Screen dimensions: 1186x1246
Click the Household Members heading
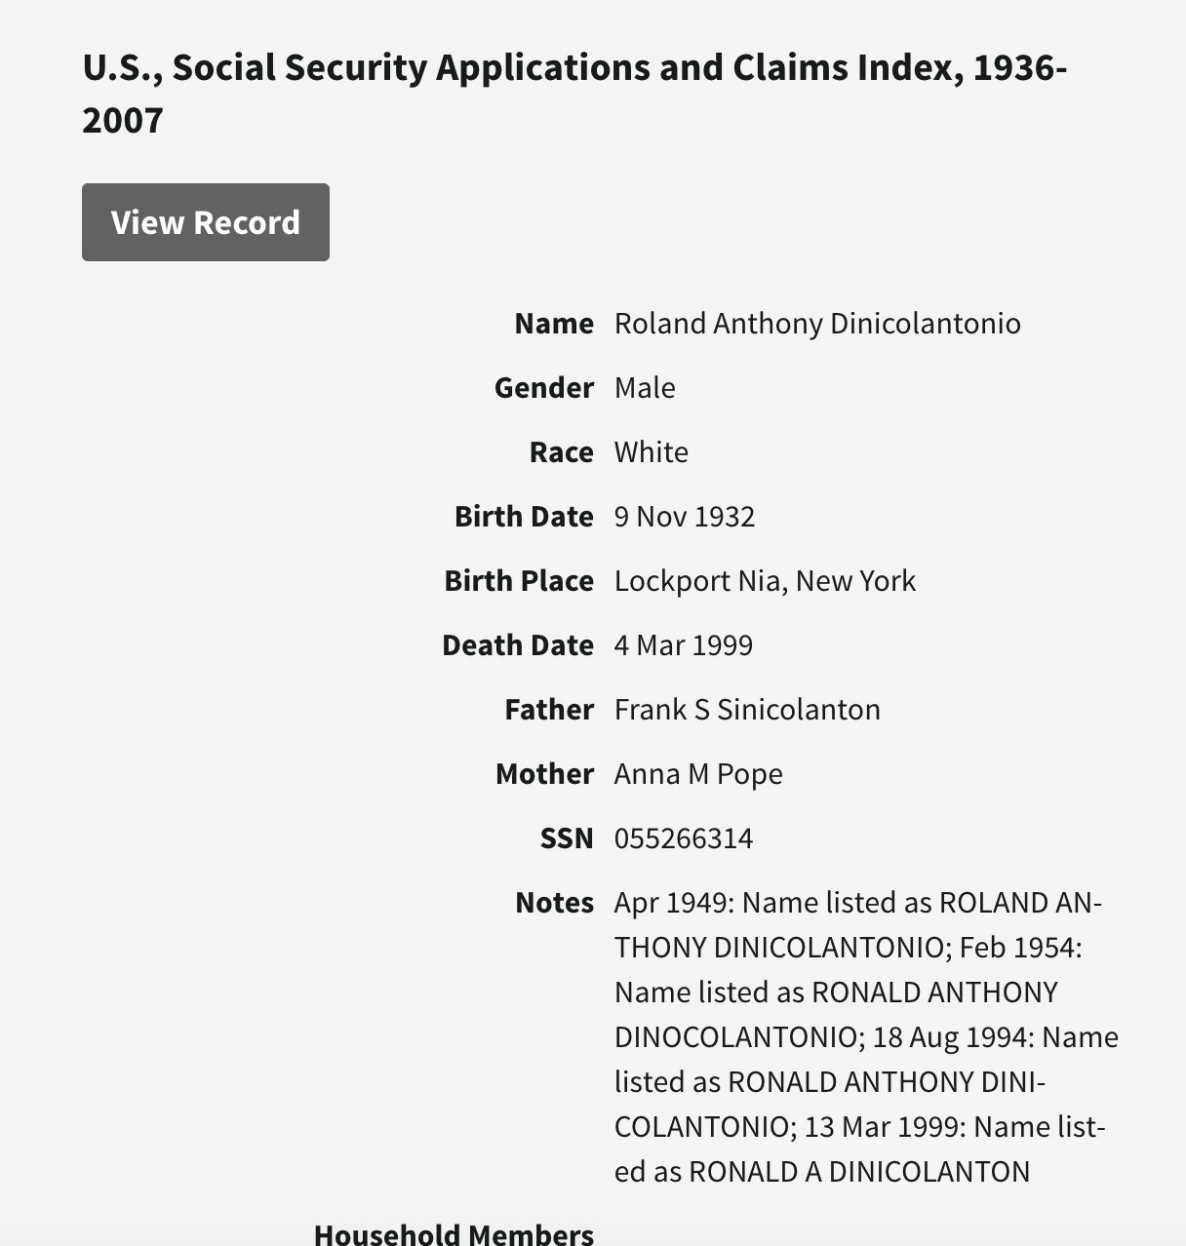point(454,1234)
